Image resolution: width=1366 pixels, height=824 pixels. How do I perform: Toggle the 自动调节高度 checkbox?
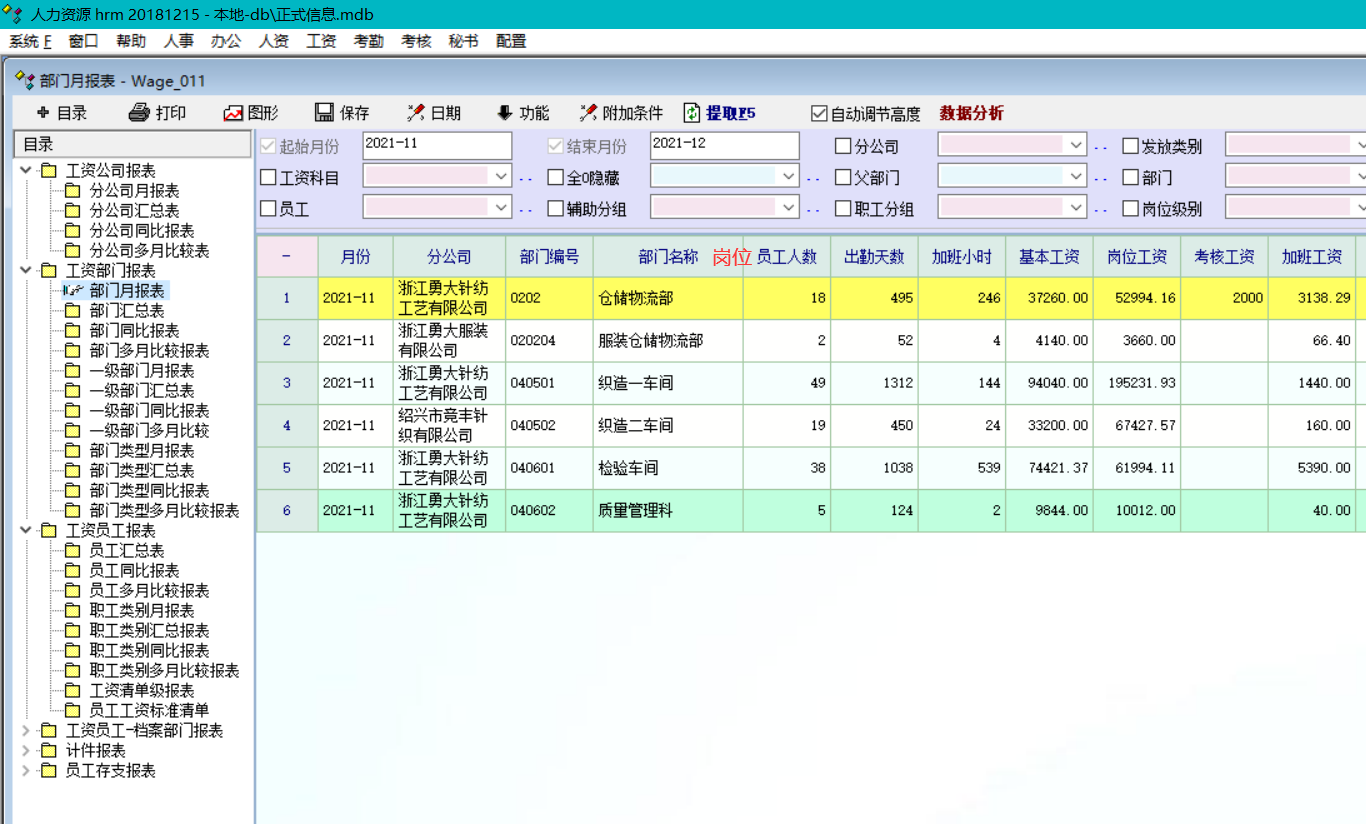(819, 114)
